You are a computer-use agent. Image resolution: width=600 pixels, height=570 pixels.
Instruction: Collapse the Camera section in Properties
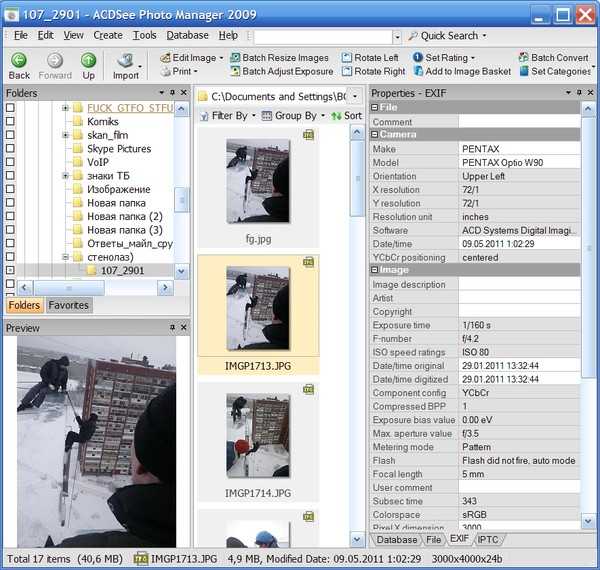(x=375, y=134)
